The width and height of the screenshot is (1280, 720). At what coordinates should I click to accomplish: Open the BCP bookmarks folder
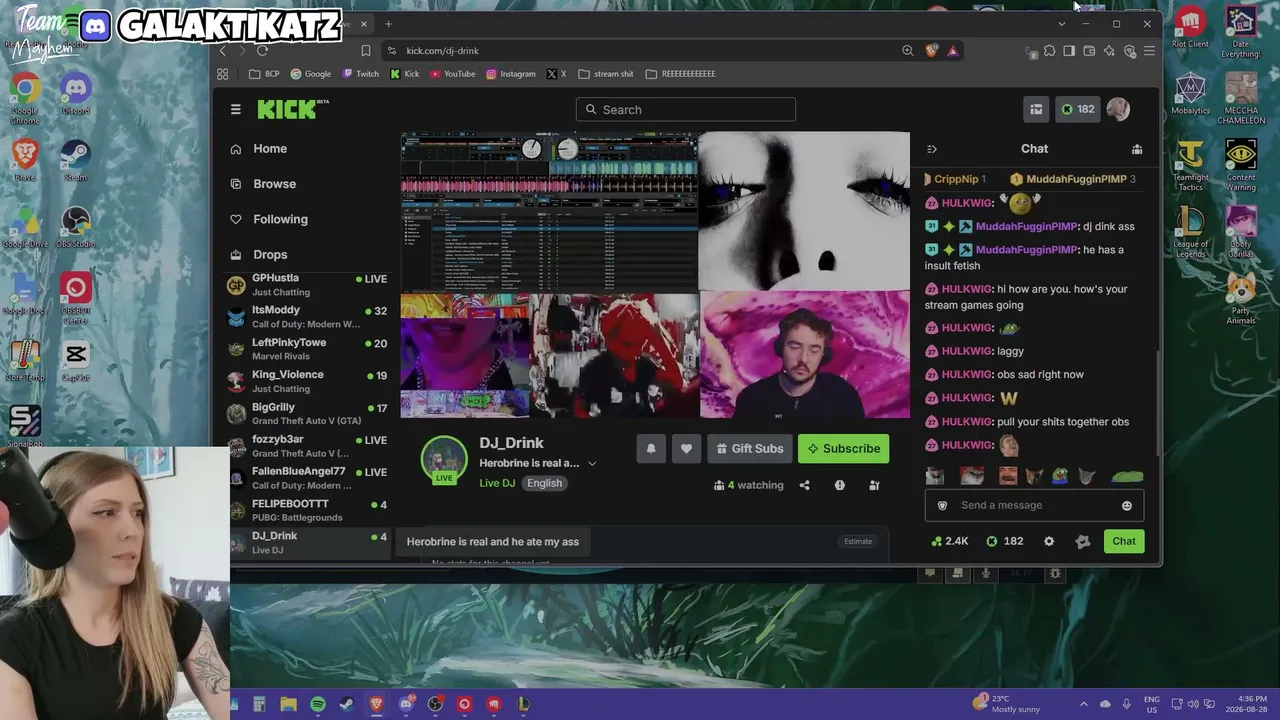point(264,74)
